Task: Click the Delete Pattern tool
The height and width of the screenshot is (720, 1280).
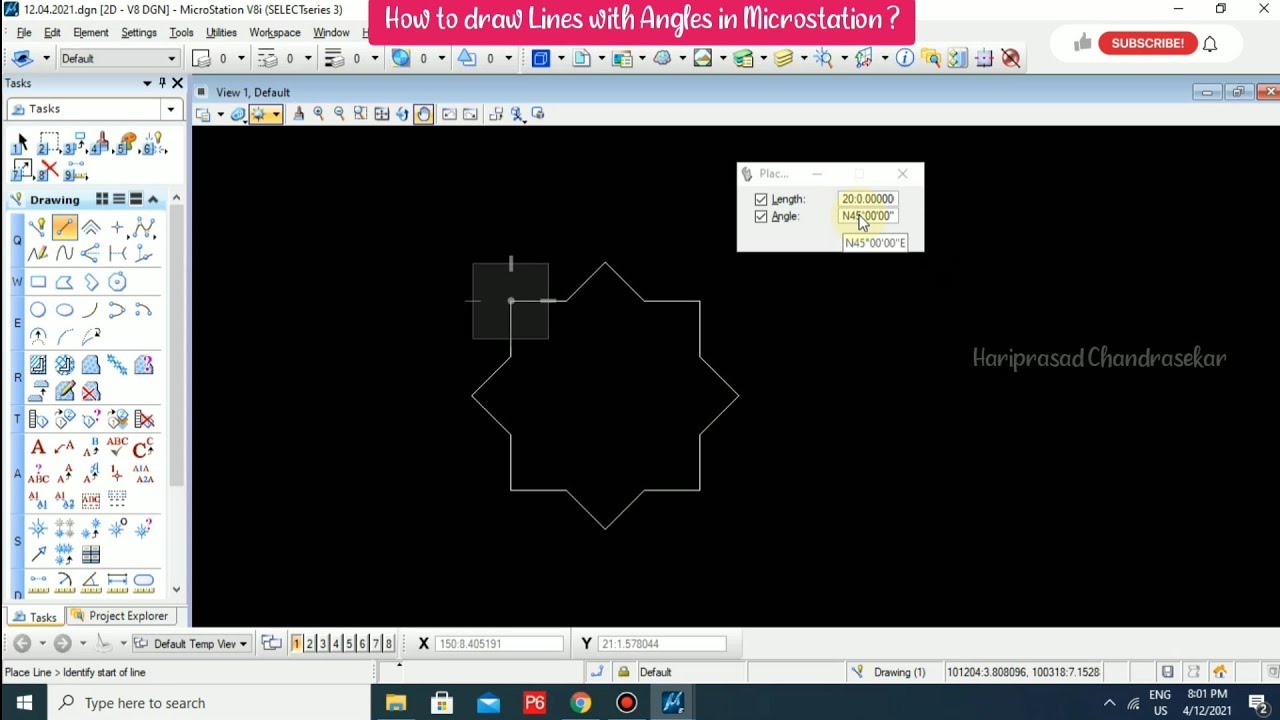Action: (x=91, y=391)
